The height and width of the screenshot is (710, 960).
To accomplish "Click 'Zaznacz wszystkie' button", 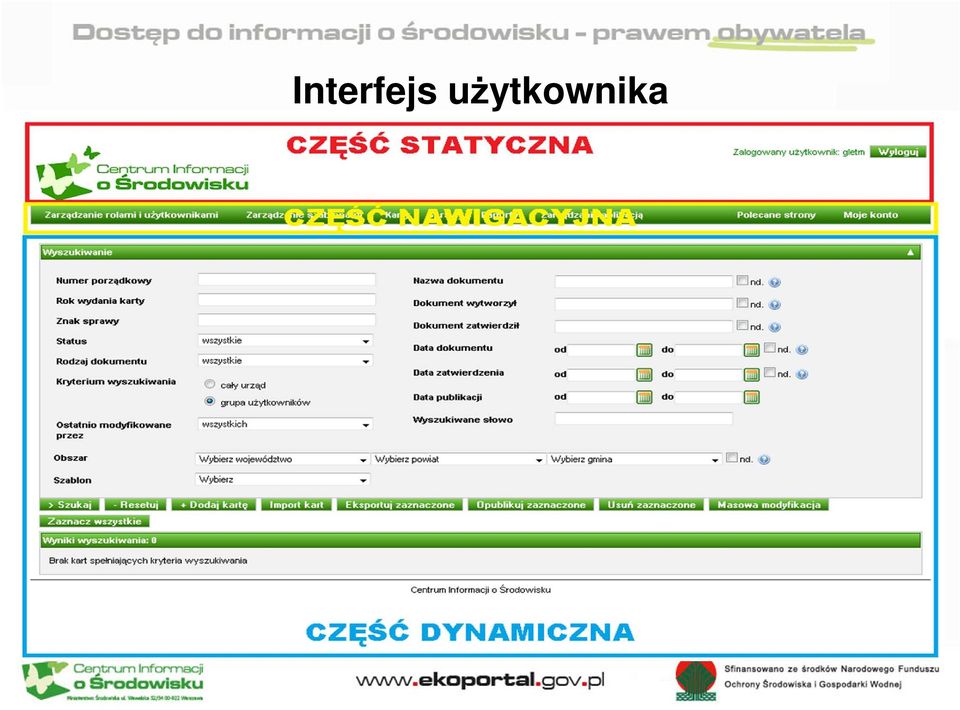I will click(94, 521).
